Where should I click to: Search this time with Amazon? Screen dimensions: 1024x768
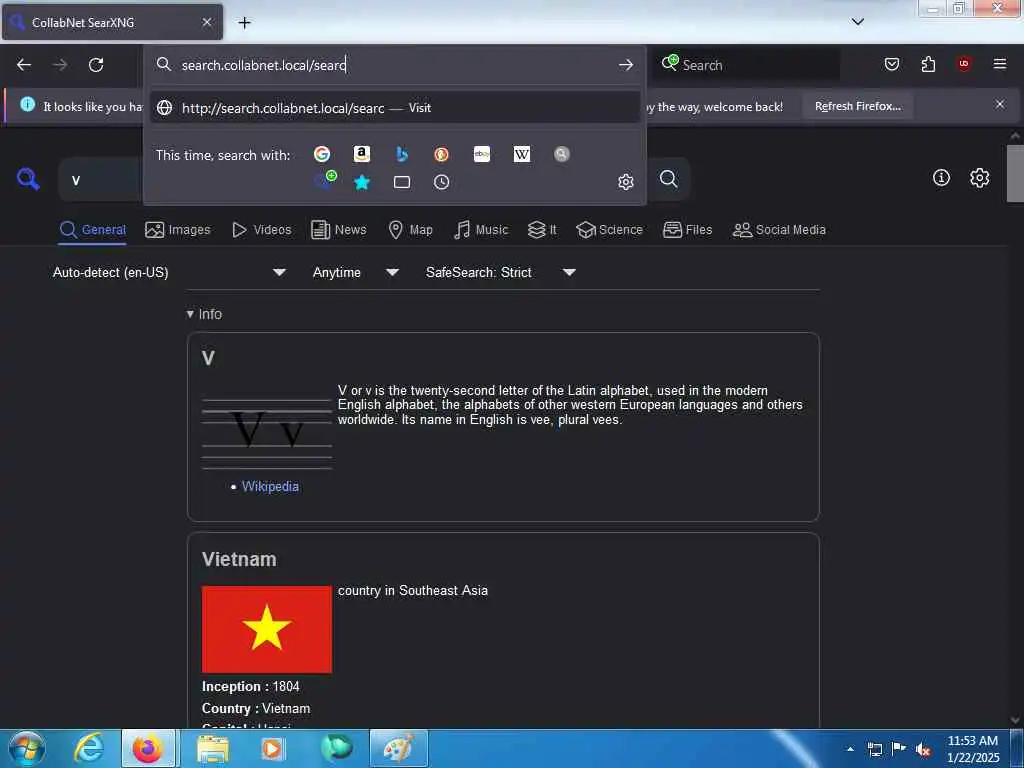pyautogui.click(x=362, y=154)
